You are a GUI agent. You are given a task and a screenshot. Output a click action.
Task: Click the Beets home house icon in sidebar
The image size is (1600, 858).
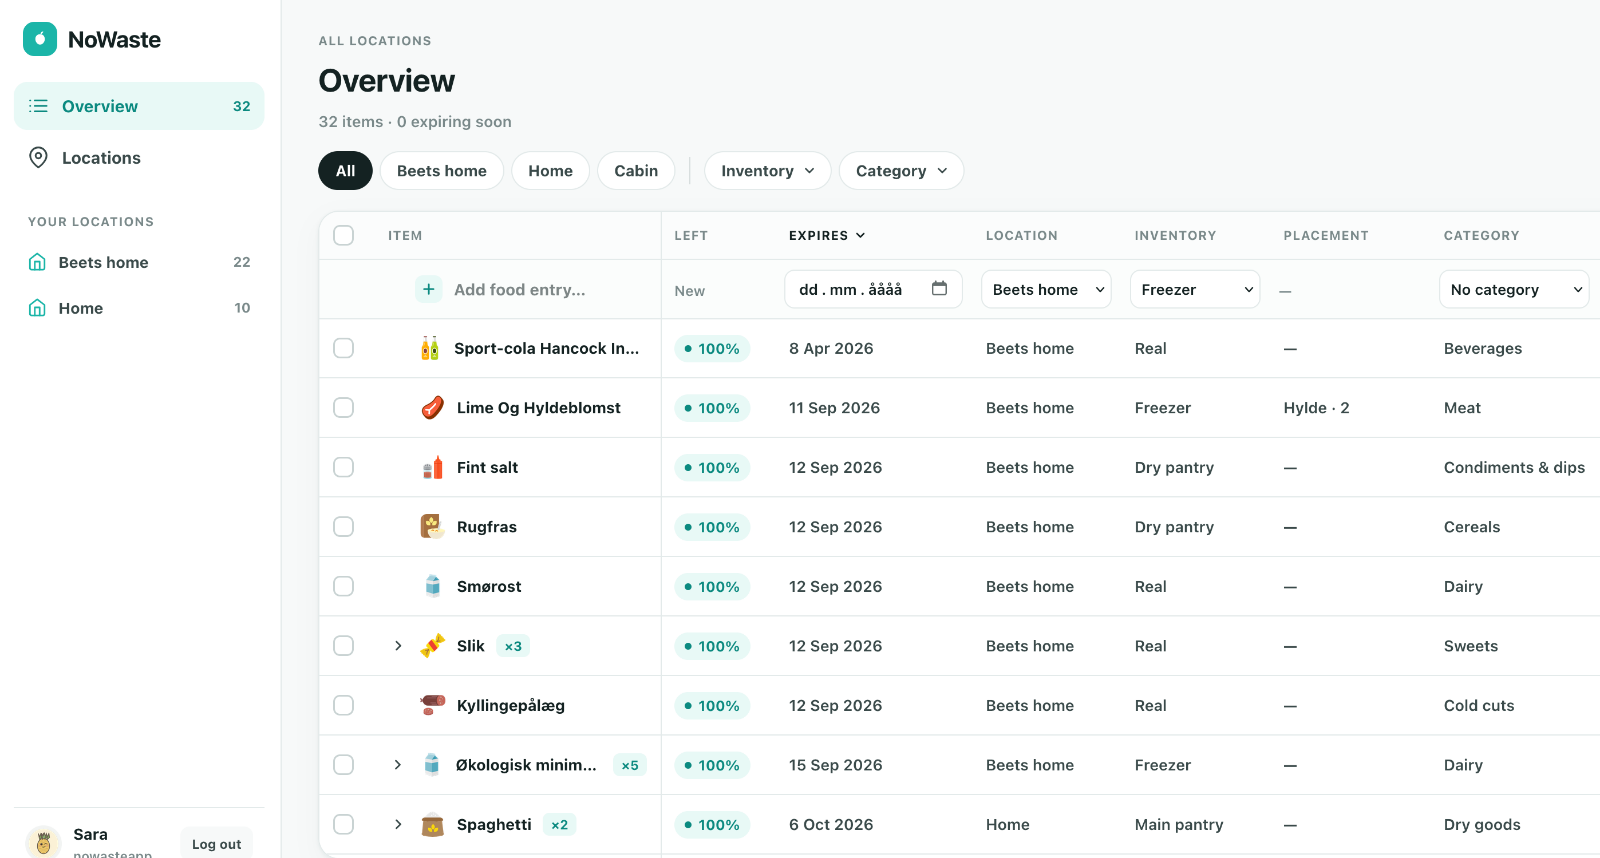pyautogui.click(x=37, y=262)
